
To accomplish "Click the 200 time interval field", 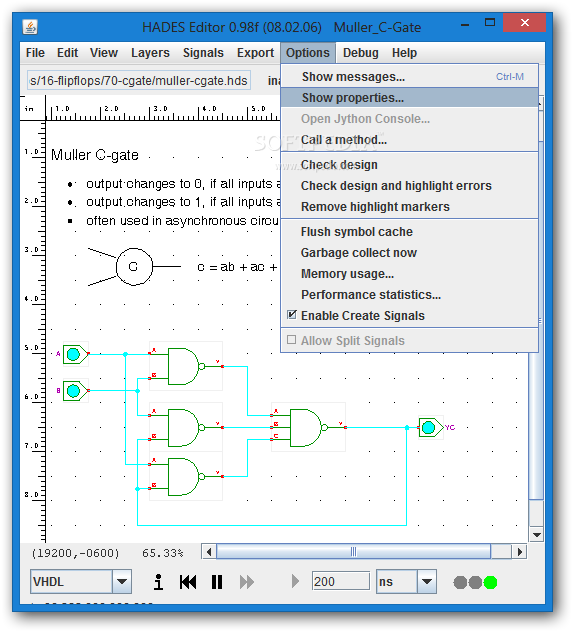I will [340, 581].
